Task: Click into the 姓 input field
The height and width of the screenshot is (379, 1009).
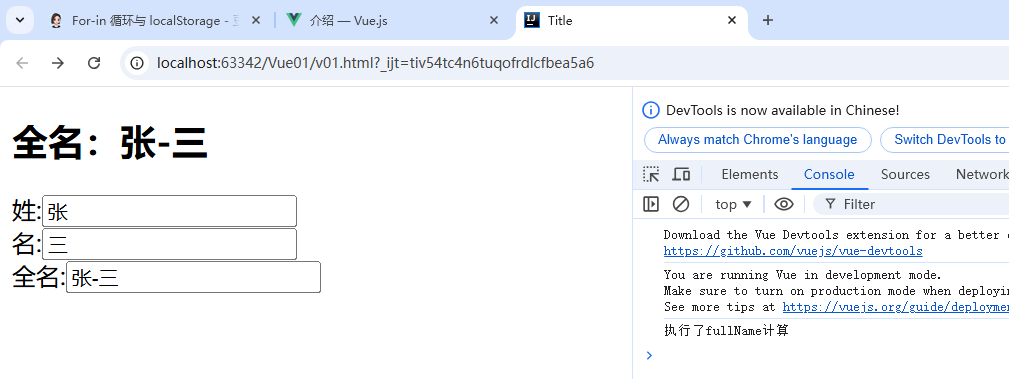Action: [169, 211]
